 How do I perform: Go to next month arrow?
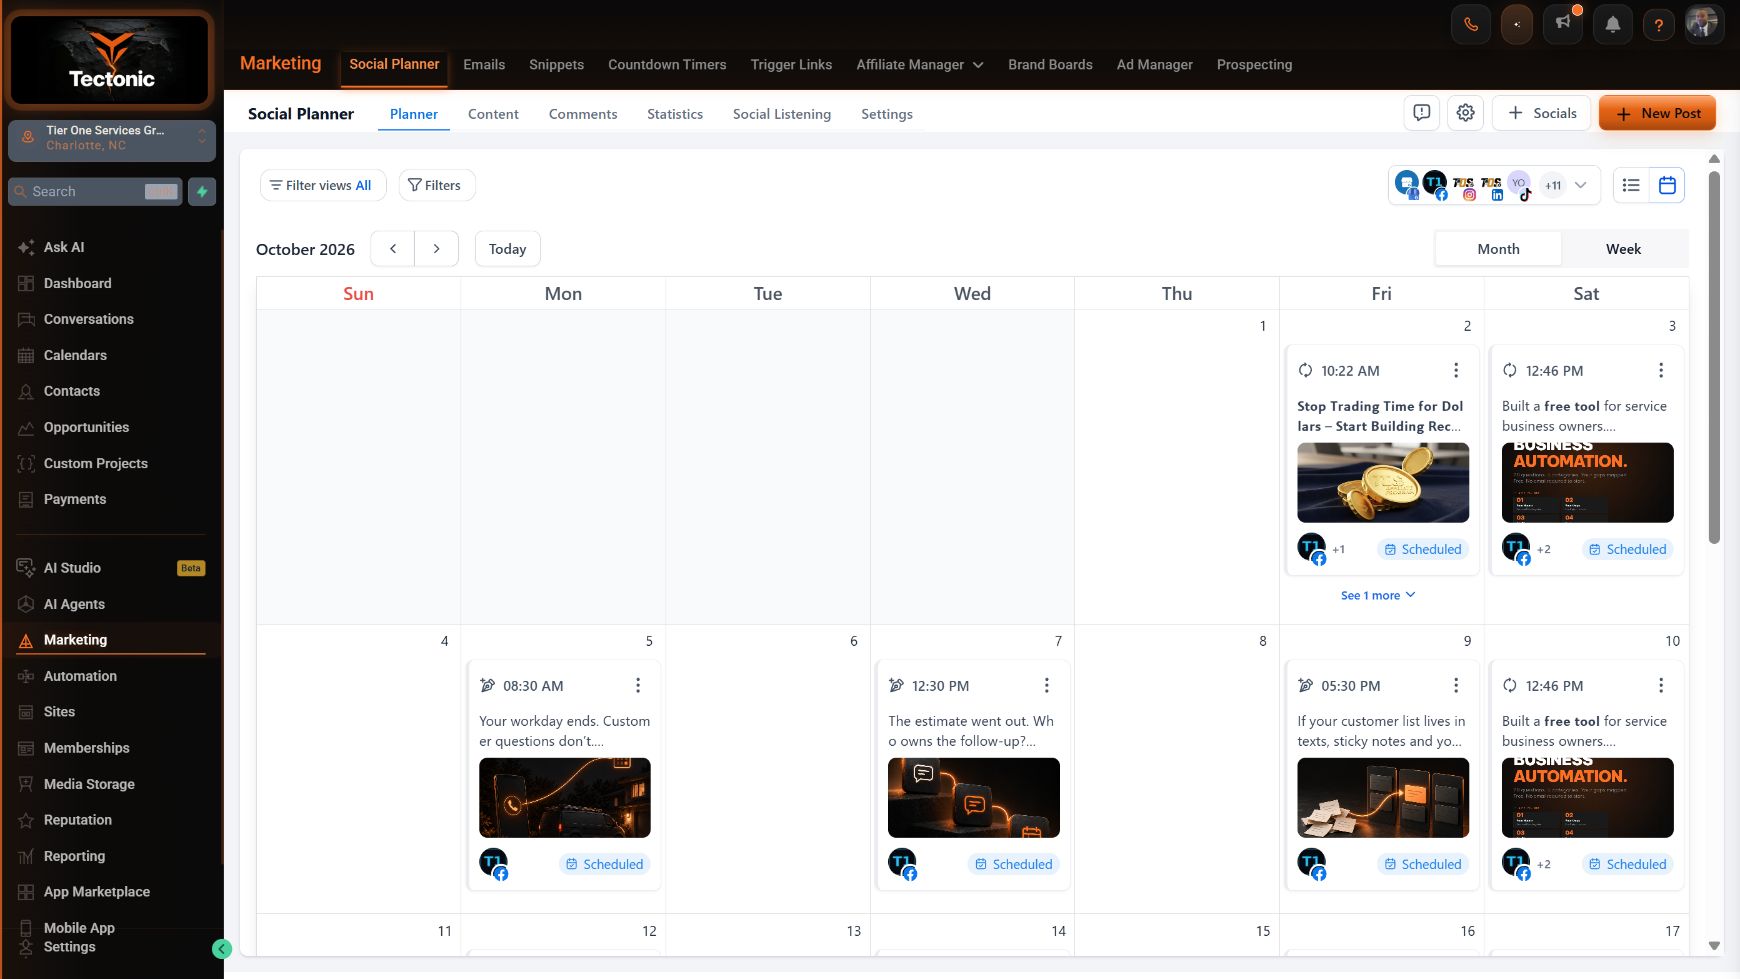pyautogui.click(x=436, y=249)
